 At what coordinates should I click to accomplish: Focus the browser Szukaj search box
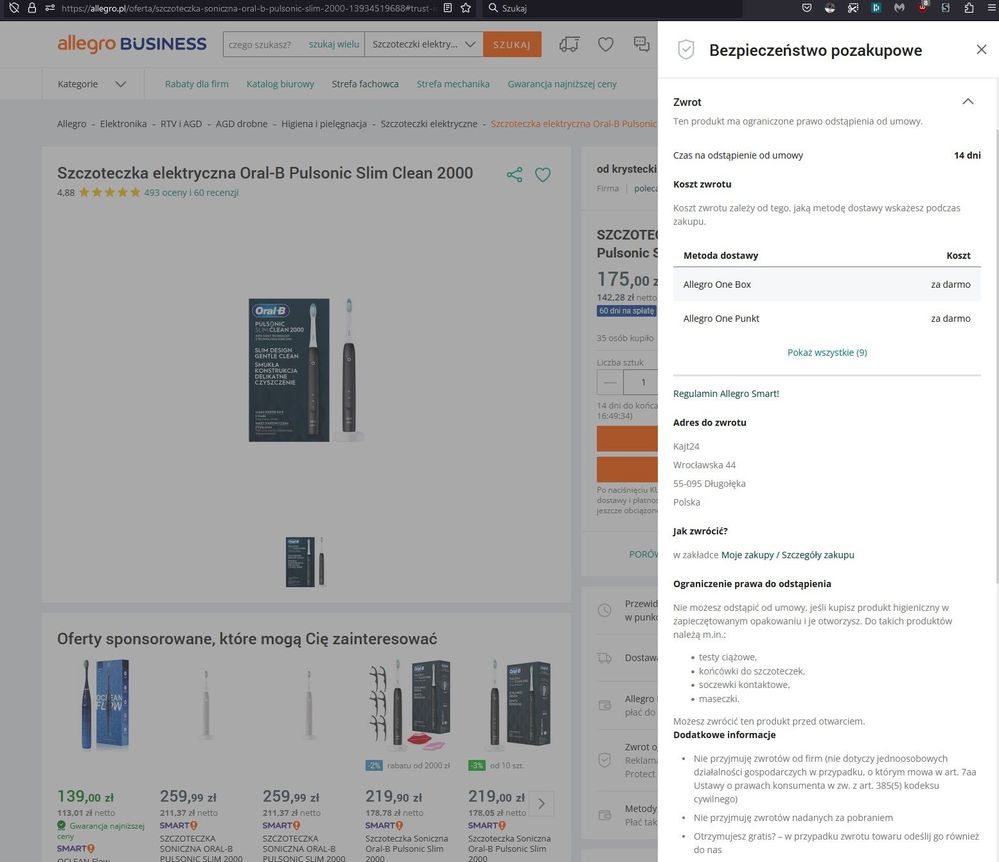coord(613,8)
